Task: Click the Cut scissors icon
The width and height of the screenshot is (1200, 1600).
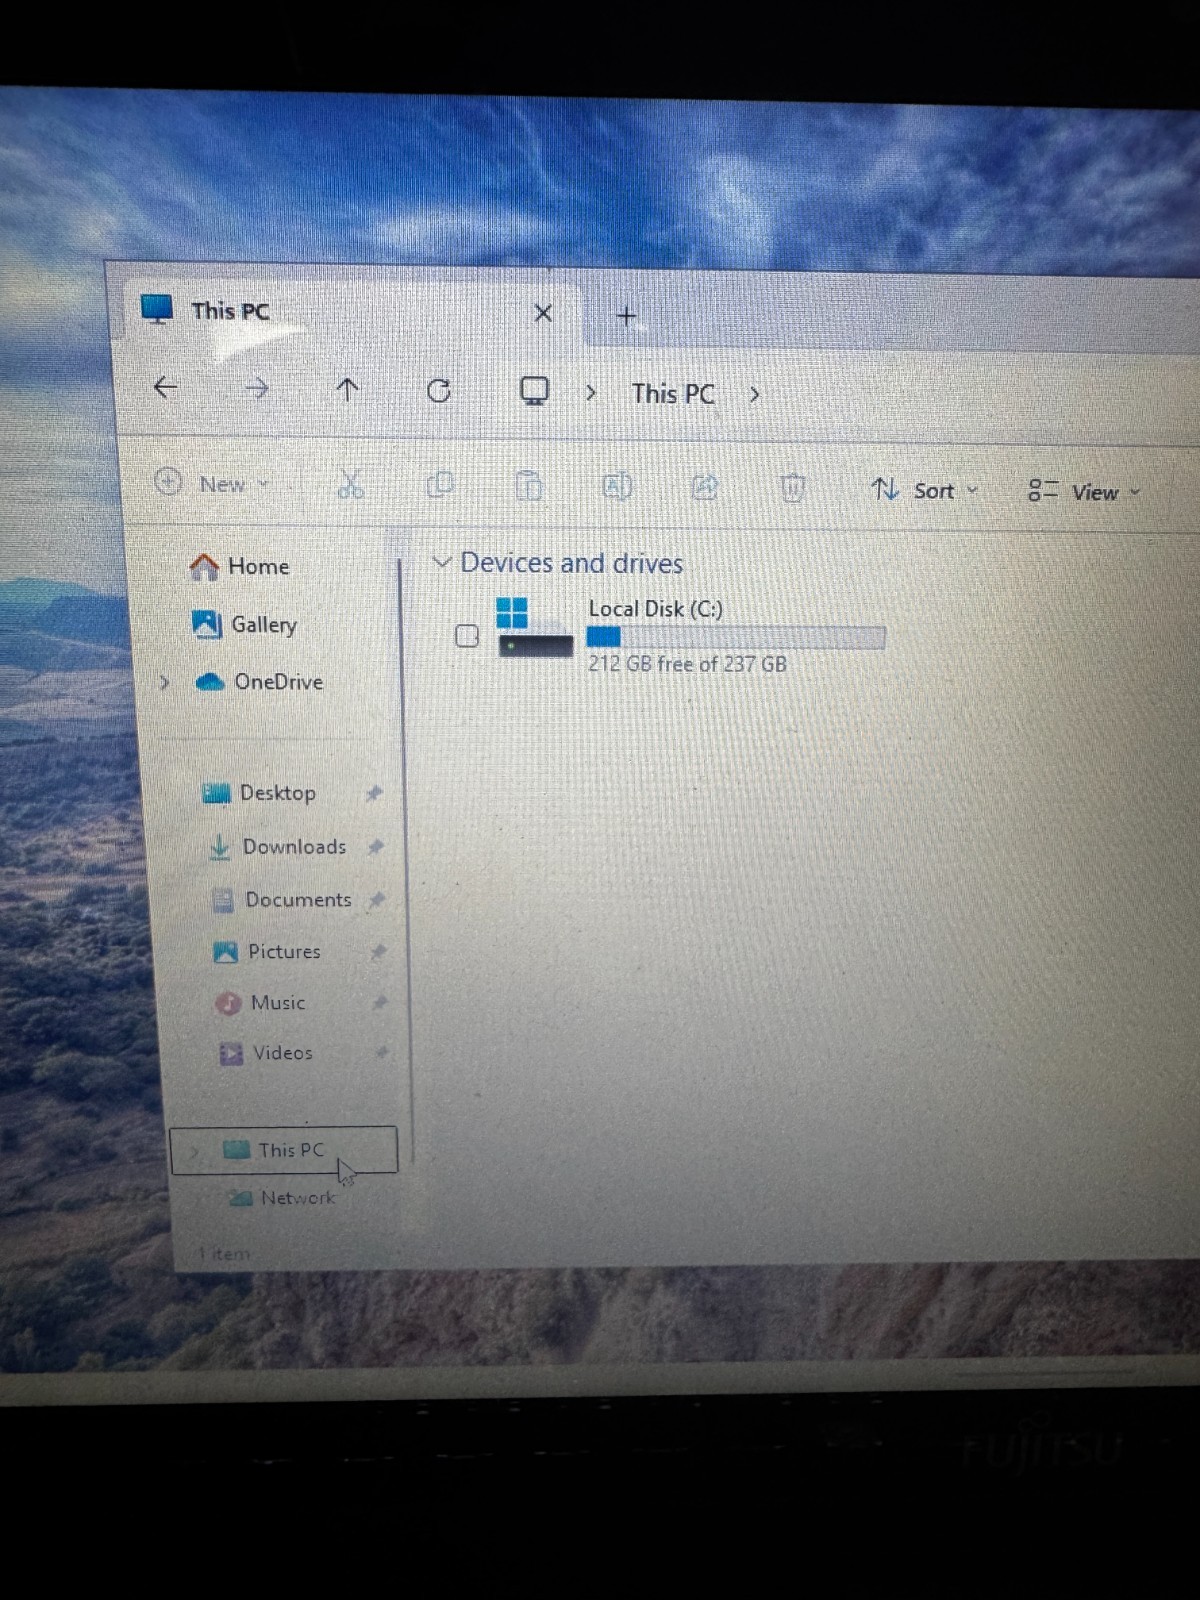Action: pyautogui.click(x=350, y=485)
